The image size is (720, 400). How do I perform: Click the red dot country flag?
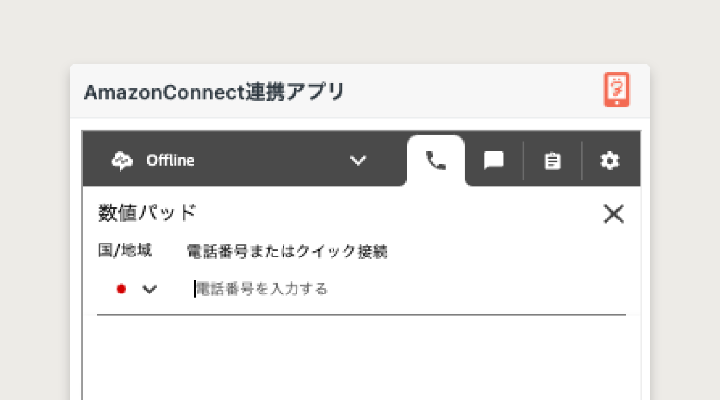point(121,289)
